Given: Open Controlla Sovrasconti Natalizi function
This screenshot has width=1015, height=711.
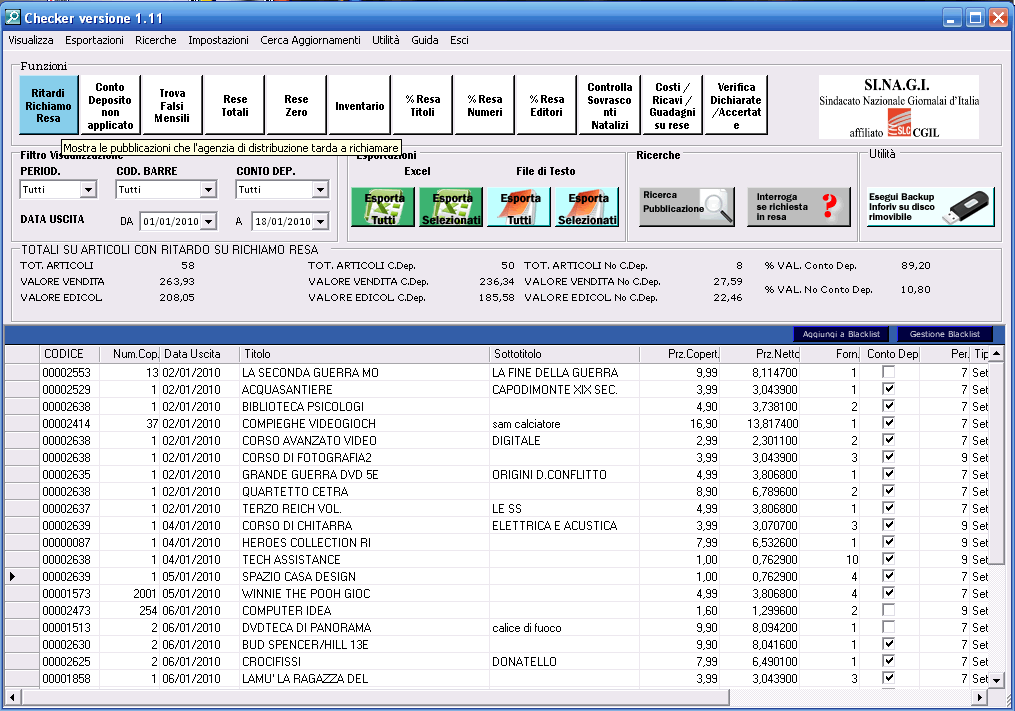Looking at the screenshot, I should (609, 105).
